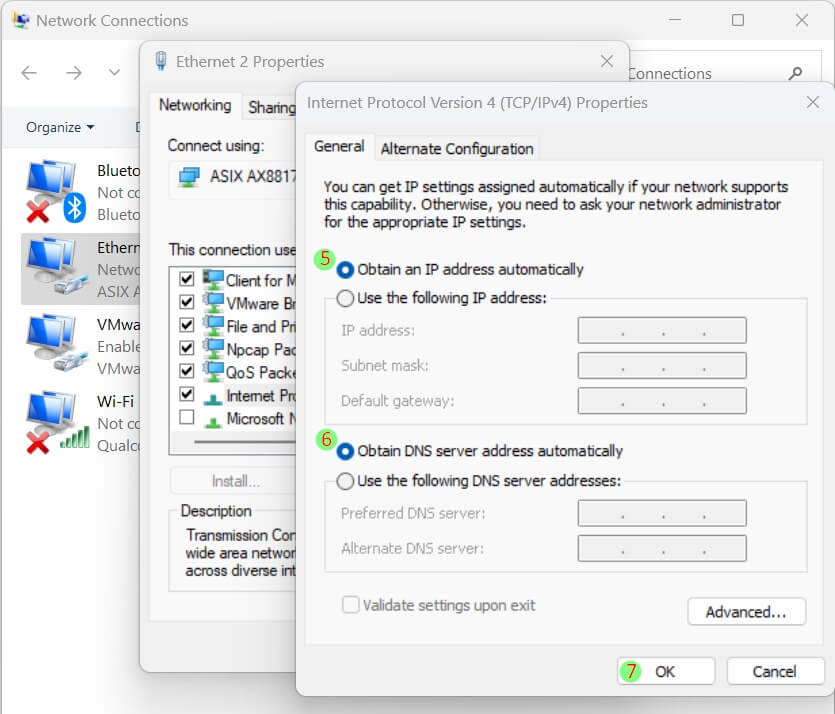The image size is (835, 714).
Task: Select Use the following DNS server addresses
Action: pos(346,481)
